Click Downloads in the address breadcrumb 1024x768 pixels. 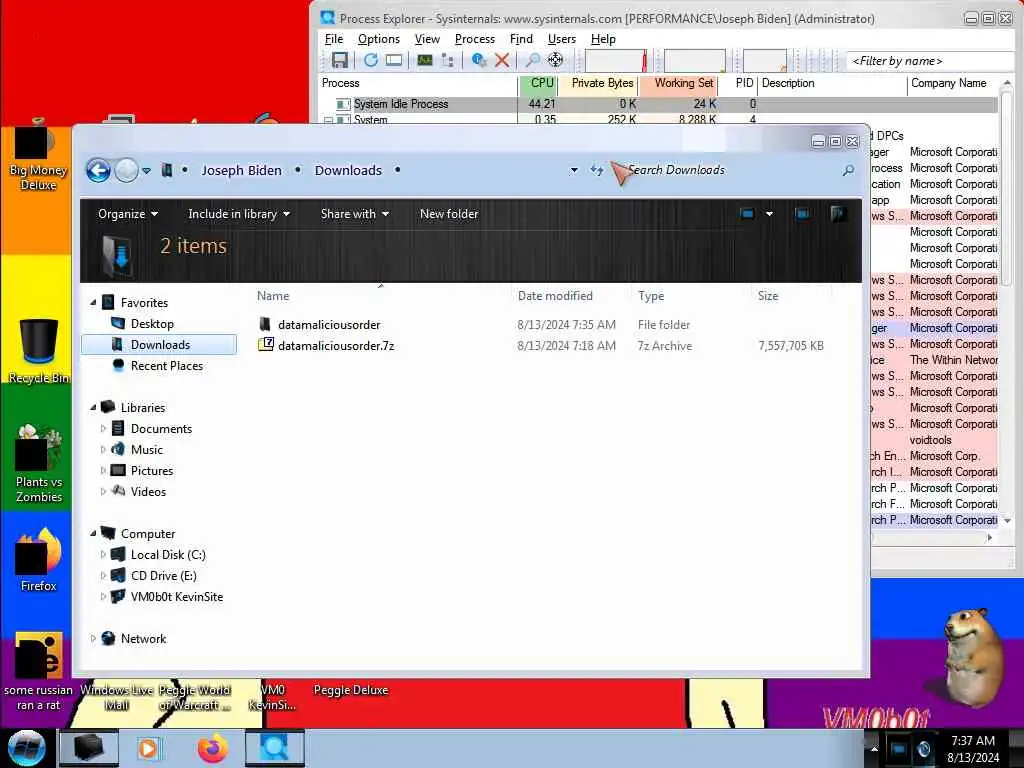tap(348, 170)
